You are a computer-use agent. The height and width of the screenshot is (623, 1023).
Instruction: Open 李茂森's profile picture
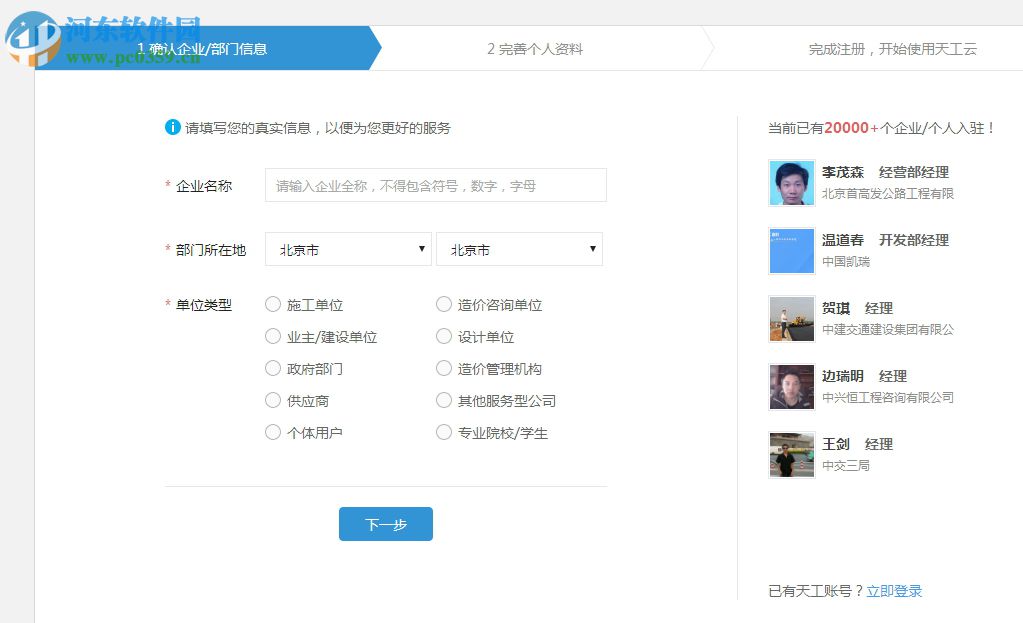point(791,183)
